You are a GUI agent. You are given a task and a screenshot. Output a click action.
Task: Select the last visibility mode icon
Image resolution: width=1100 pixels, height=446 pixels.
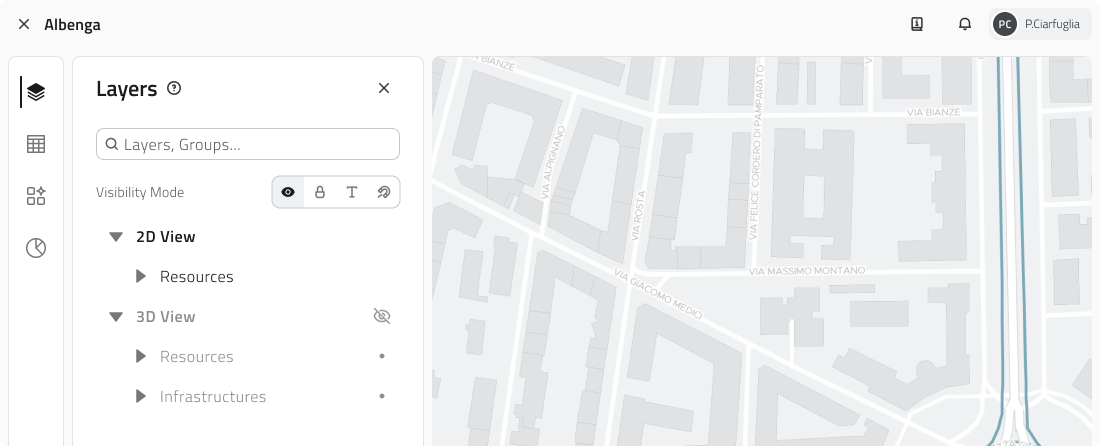coord(383,192)
